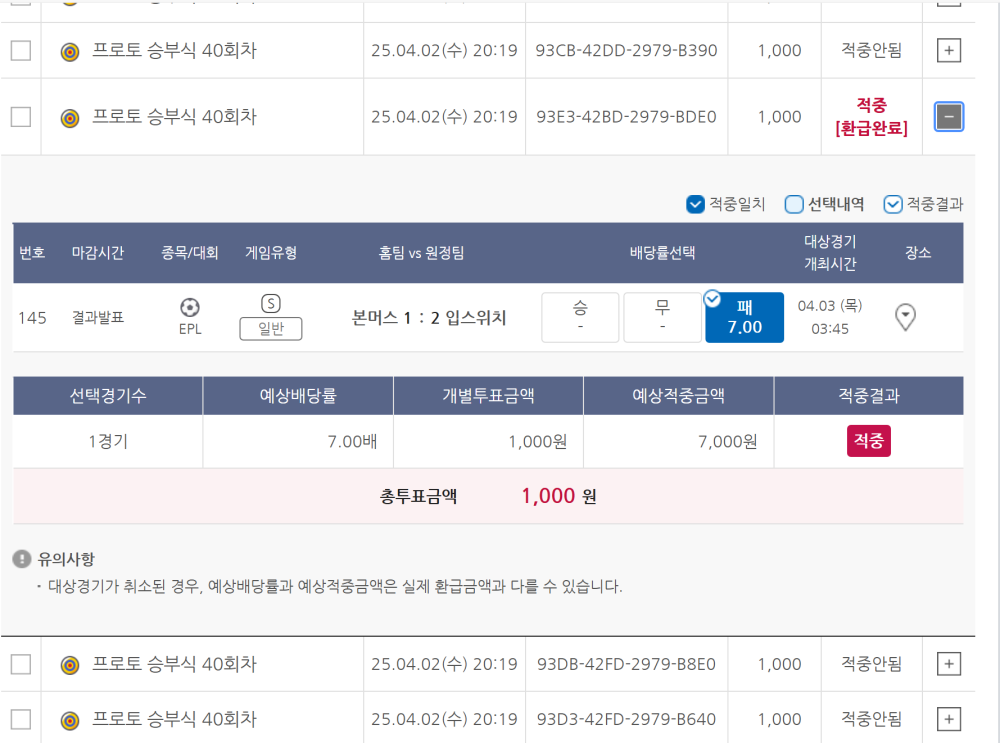Click target icon of 93CB-42DD-2979-B390 row

[70, 51]
